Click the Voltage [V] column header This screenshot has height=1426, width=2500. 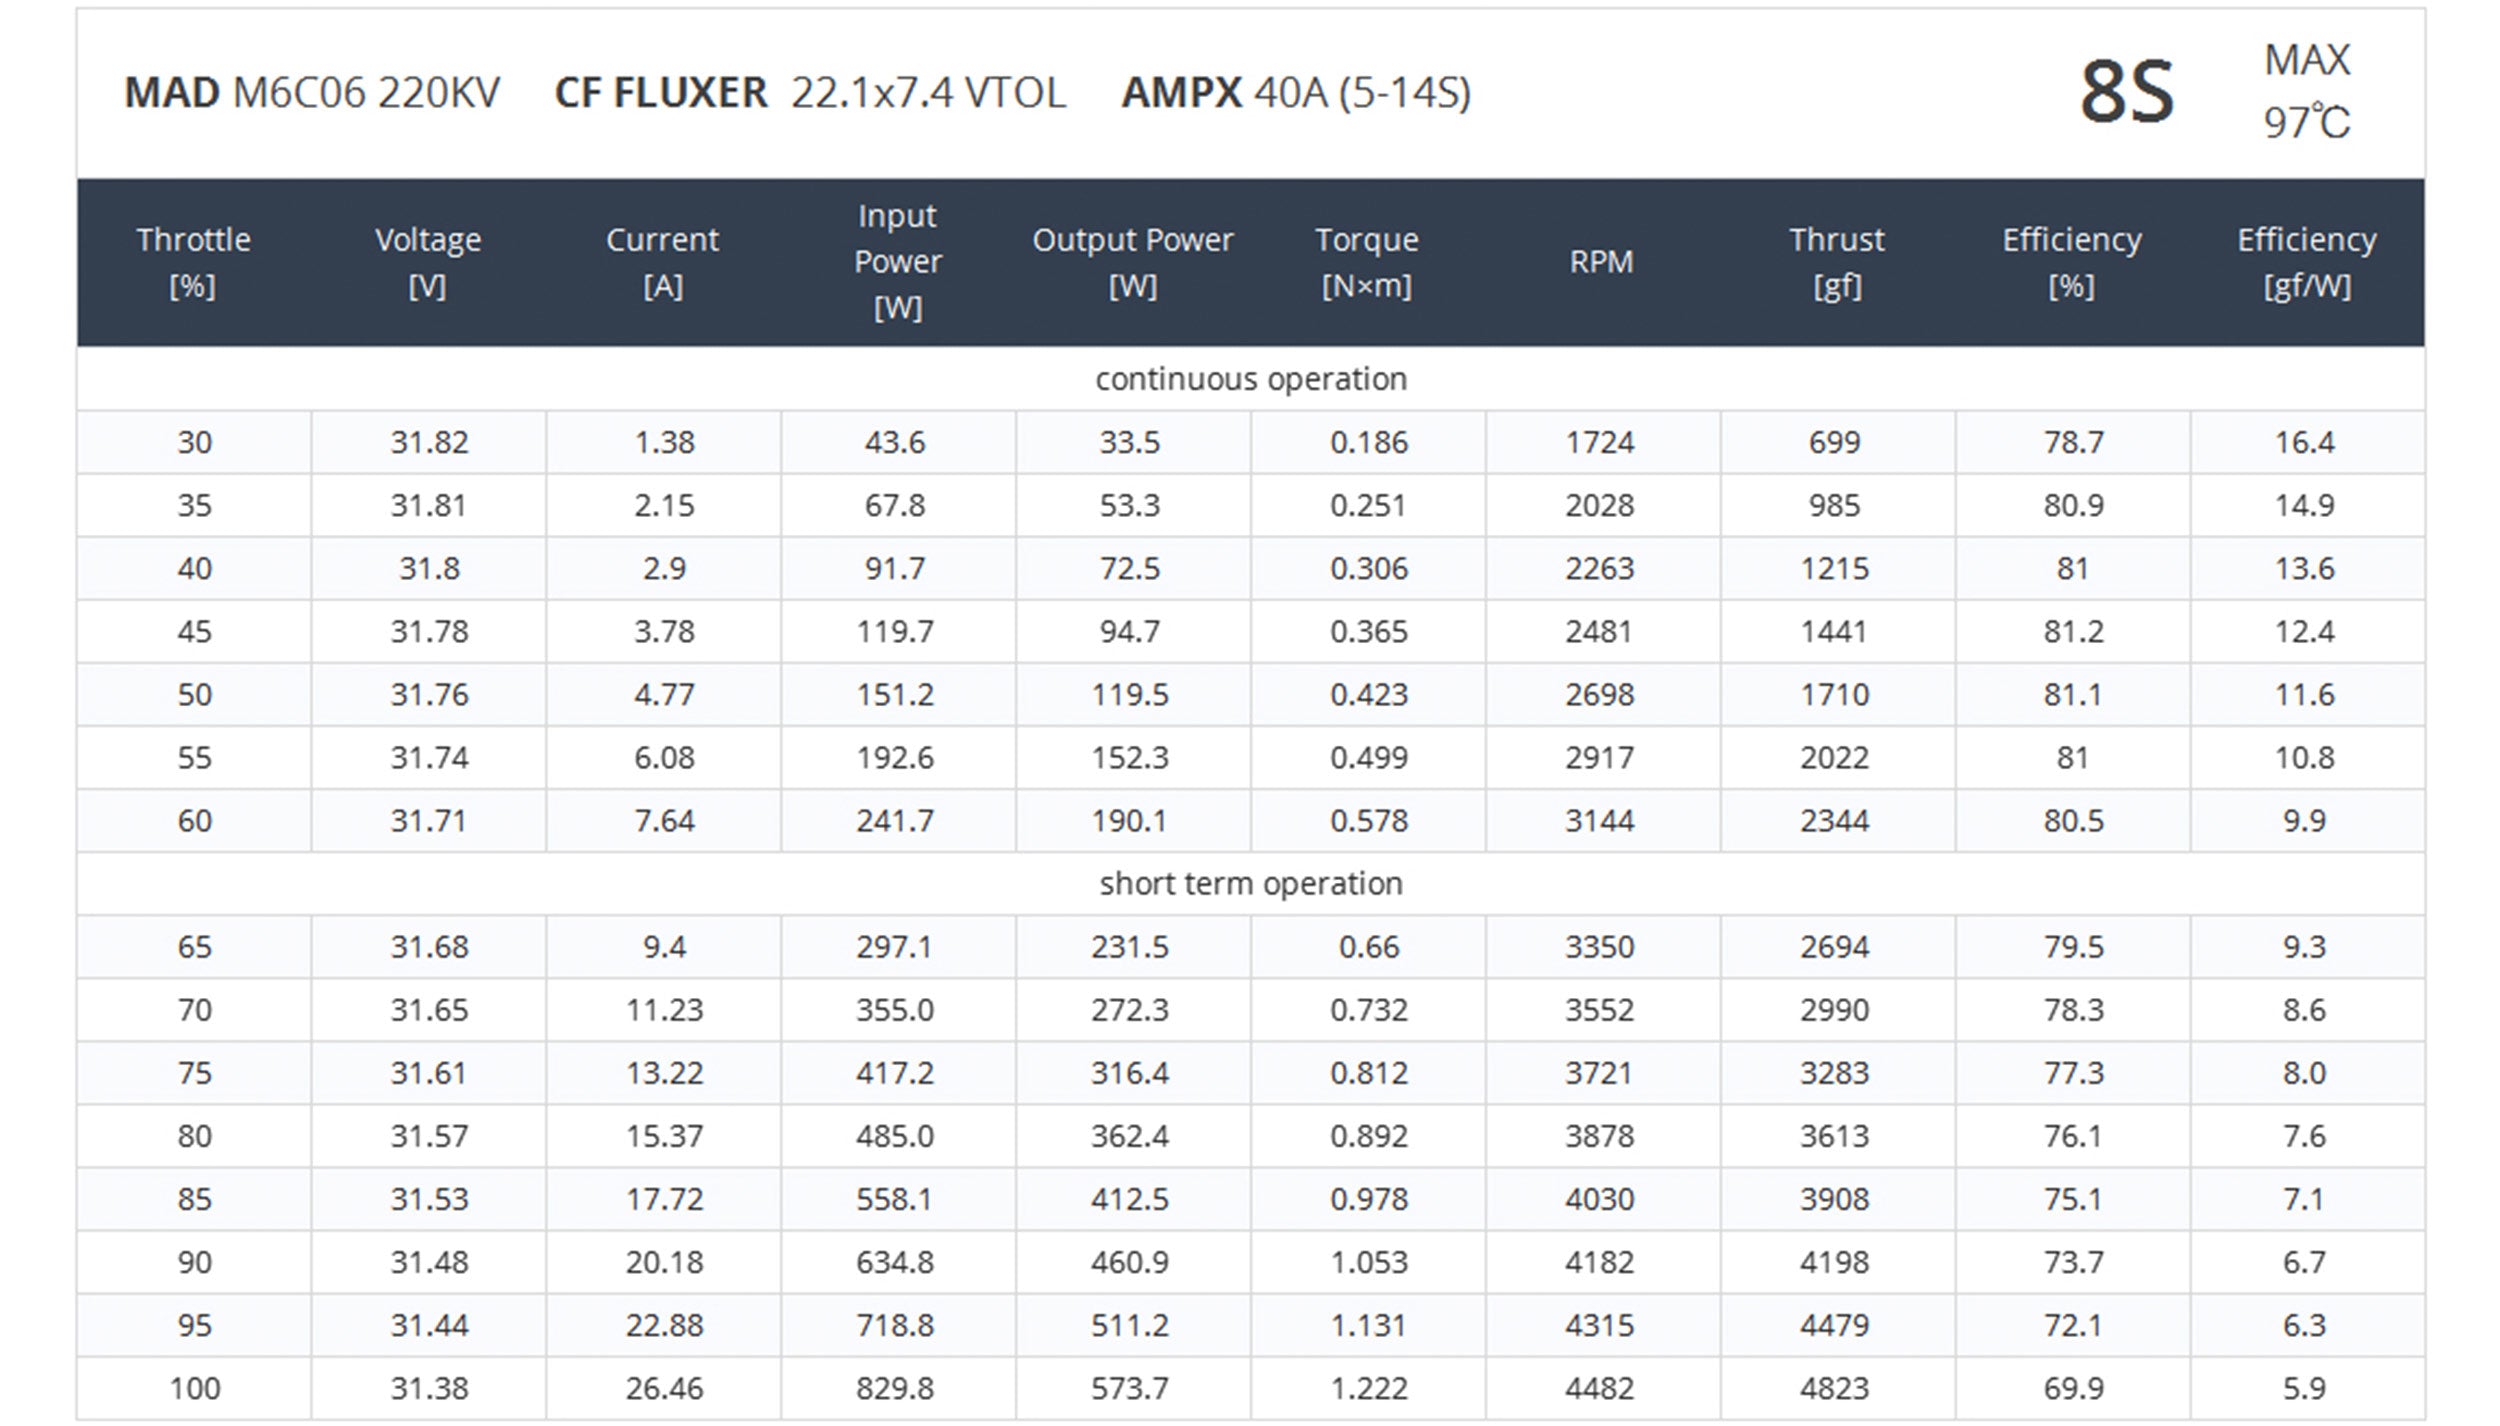[428, 262]
